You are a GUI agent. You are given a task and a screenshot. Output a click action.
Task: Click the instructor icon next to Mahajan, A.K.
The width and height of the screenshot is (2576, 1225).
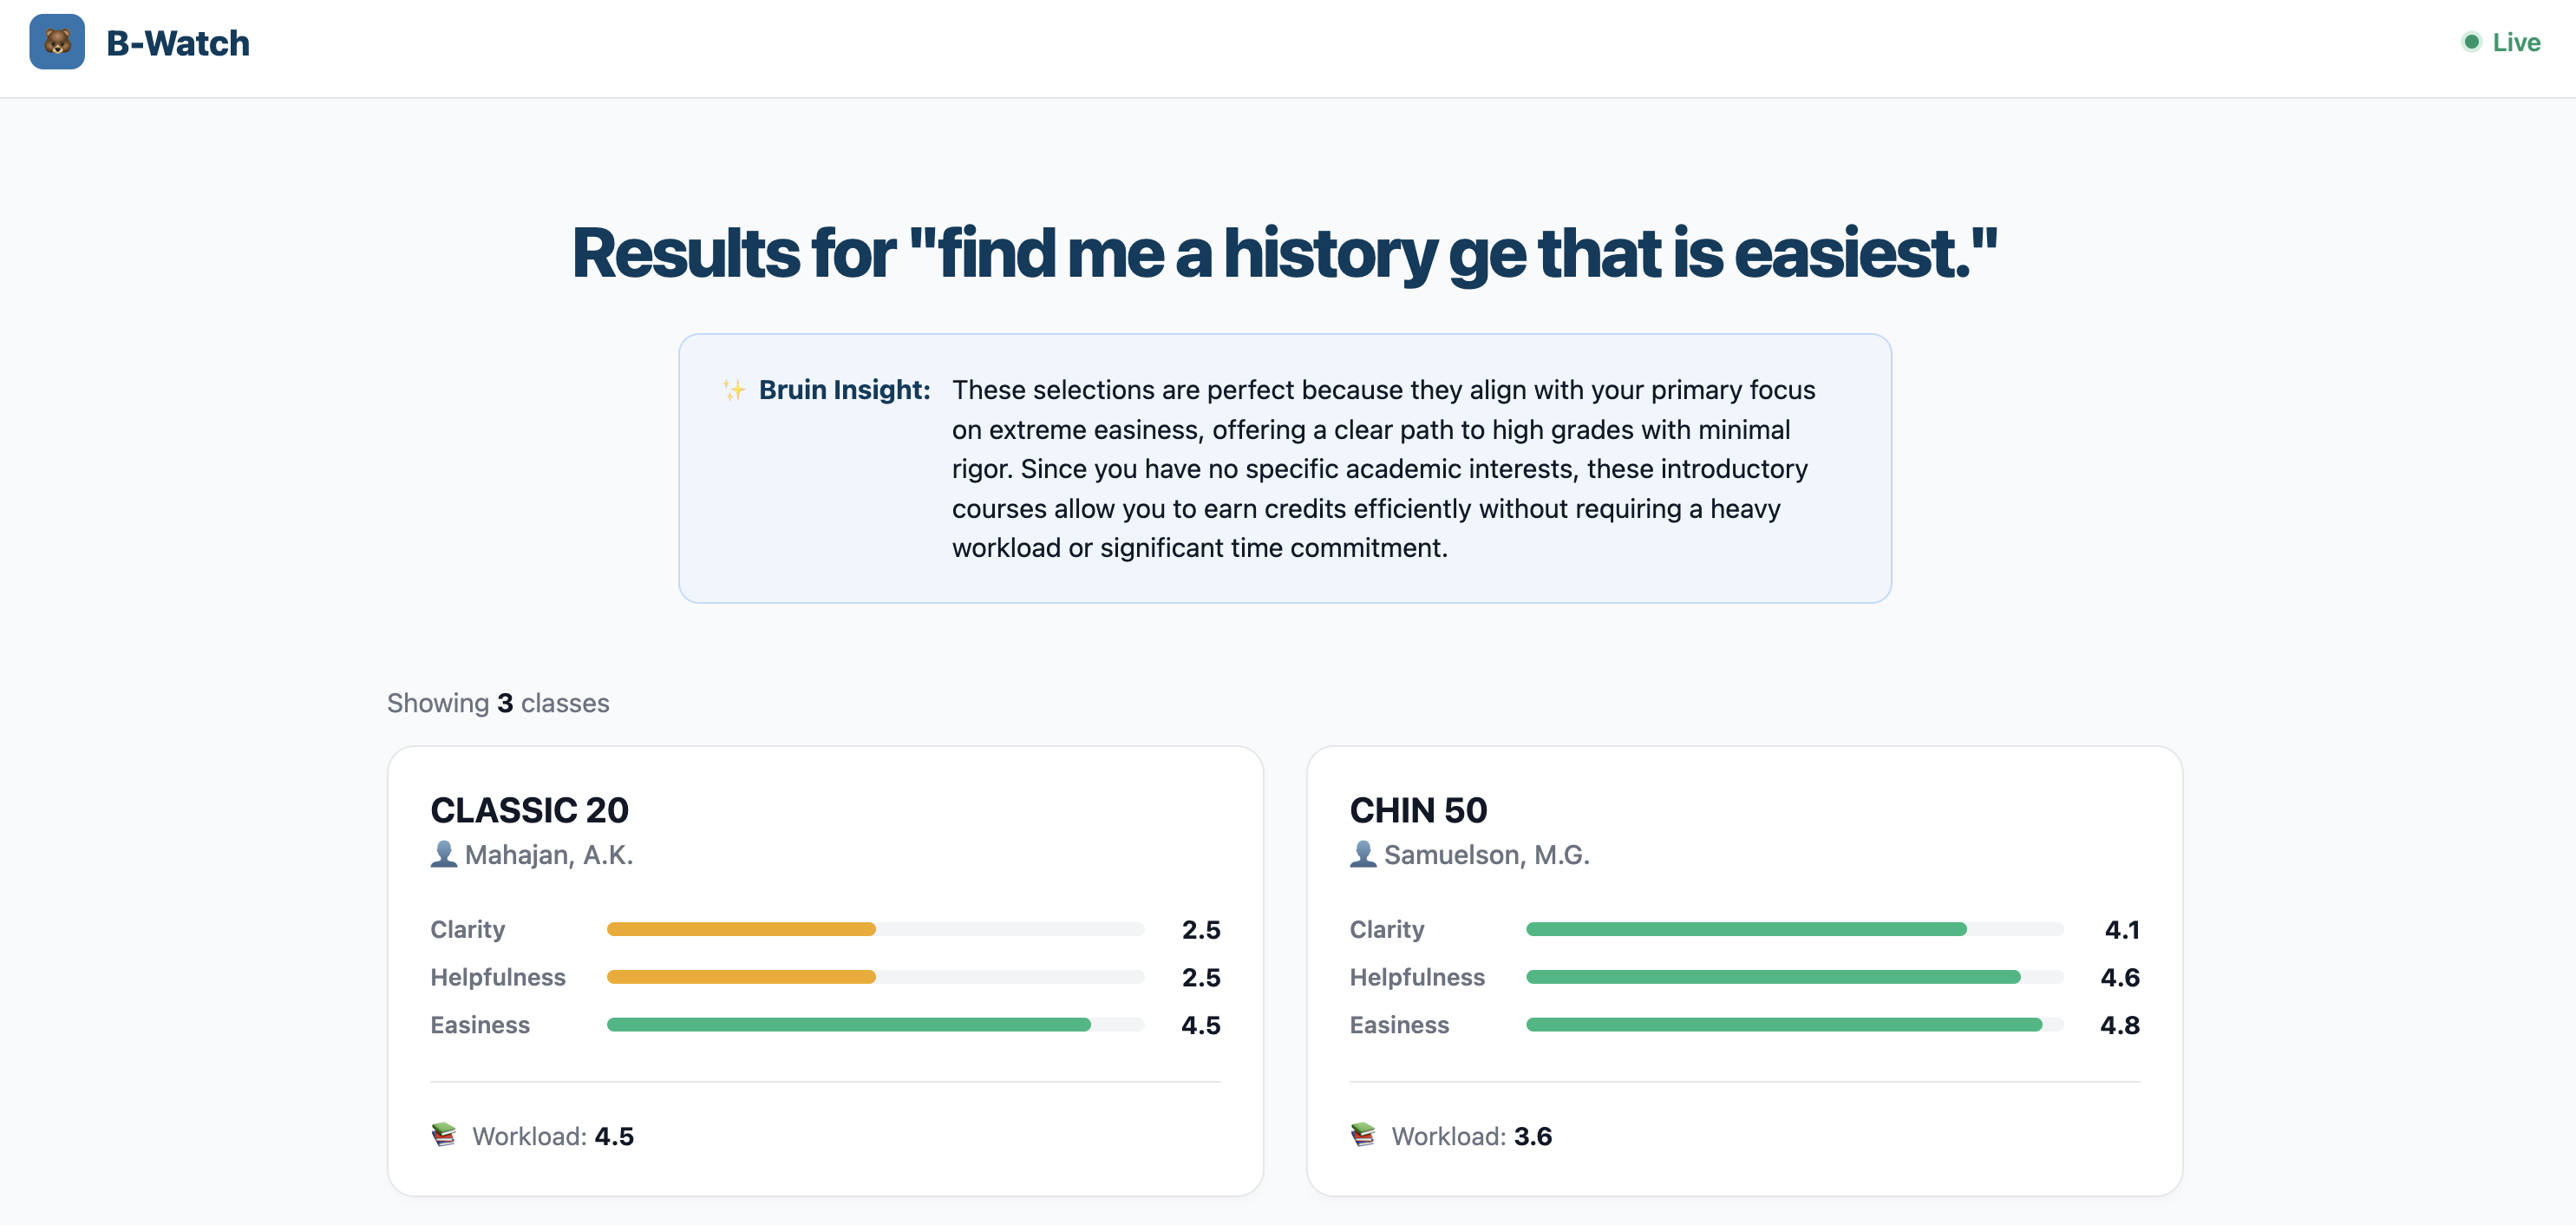point(443,854)
